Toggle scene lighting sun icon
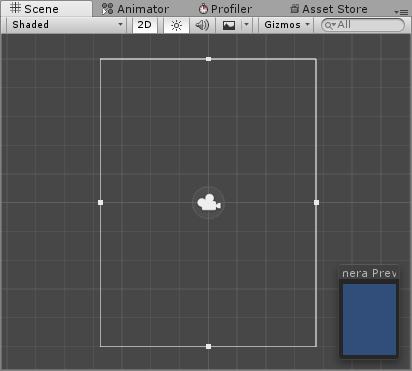Viewport: 412px width, 371px height. tap(176, 25)
